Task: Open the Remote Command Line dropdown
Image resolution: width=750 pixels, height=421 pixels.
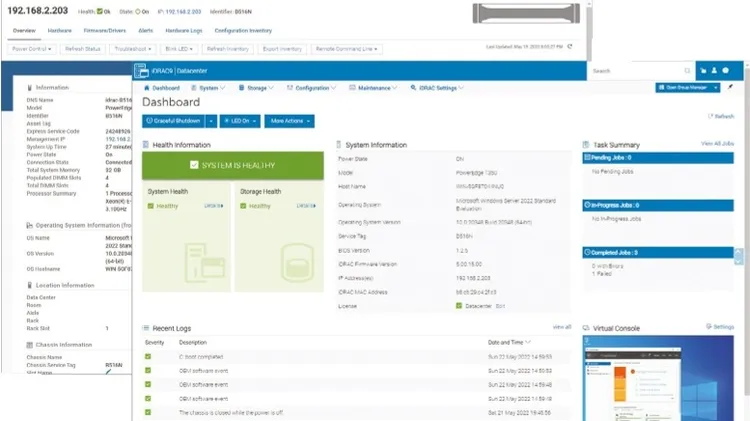Action: click(x=347, y=49)
